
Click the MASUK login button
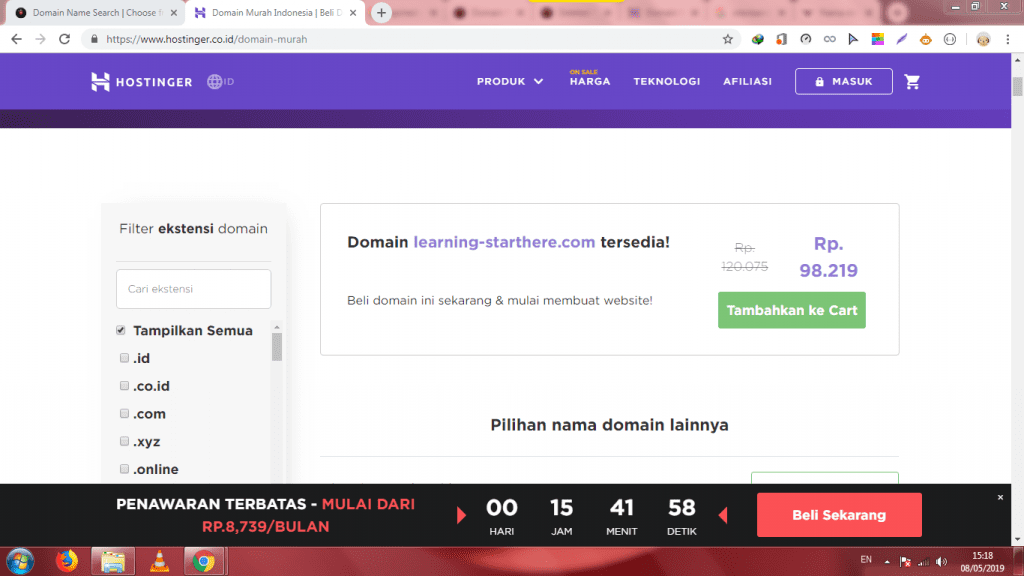click(x=844, y=82)
